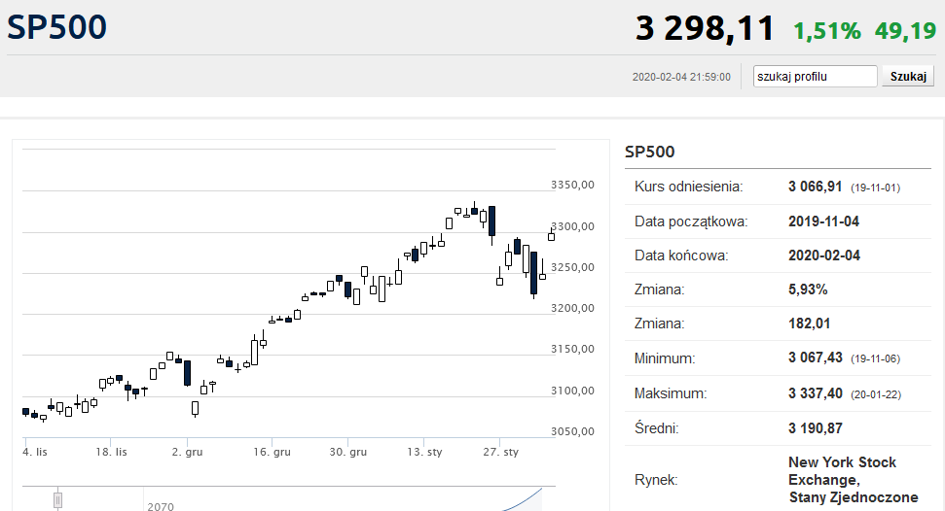Click the 3 298,11 current price value
The height and width of the screenshot is (511, 945).
tap(705, 29)
